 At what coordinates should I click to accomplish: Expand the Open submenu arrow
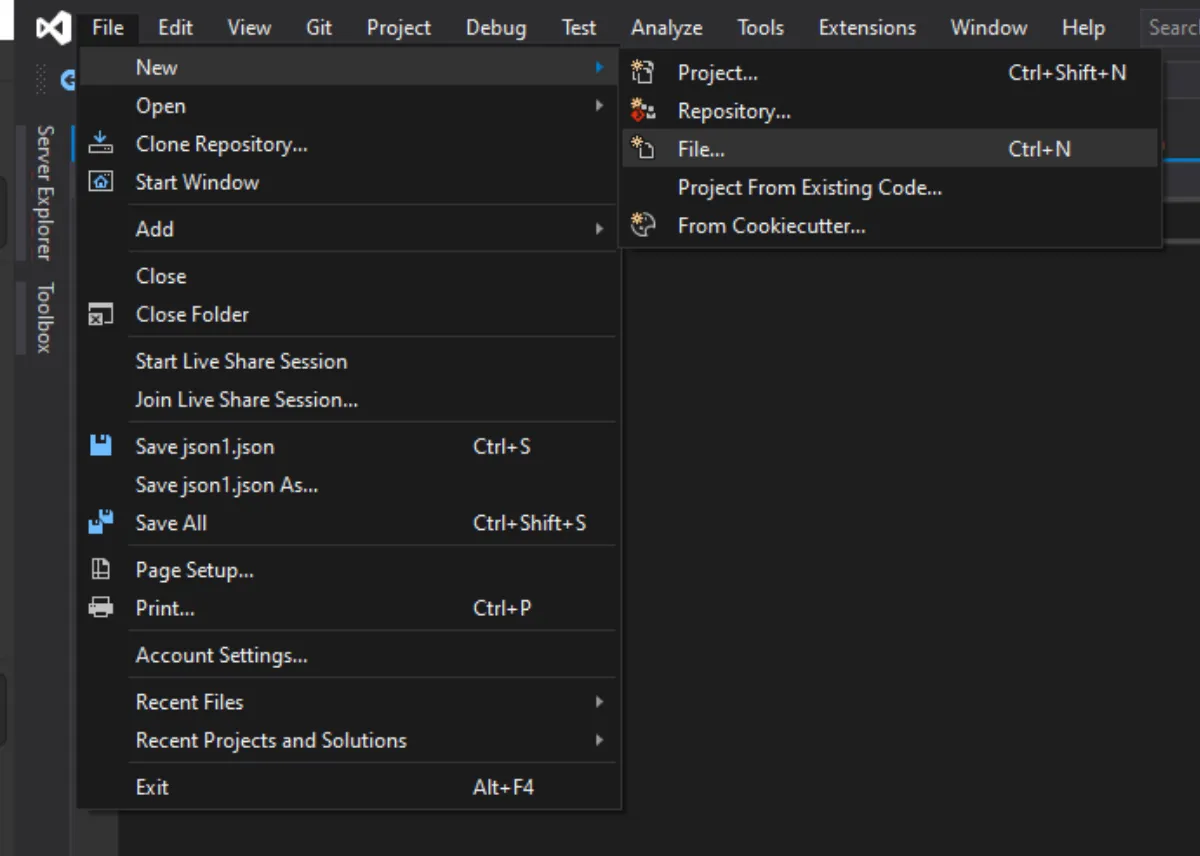[599, 105]
